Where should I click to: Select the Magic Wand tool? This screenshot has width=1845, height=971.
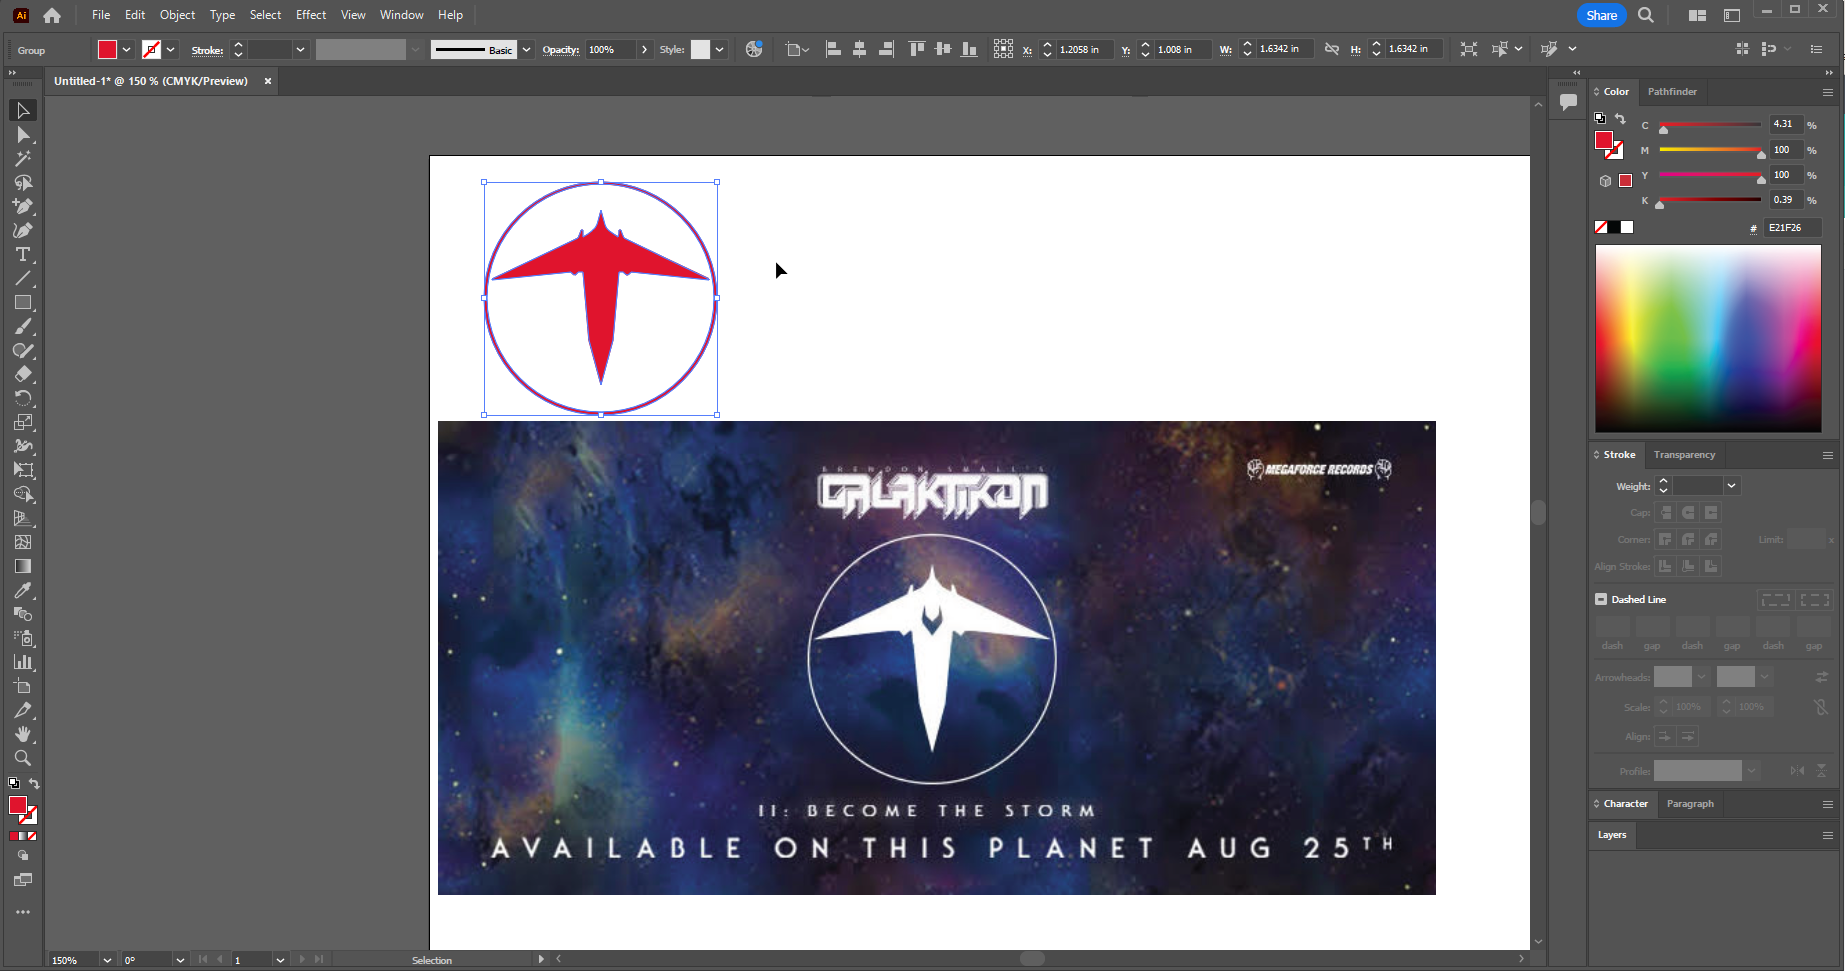(x=23, y=159)
